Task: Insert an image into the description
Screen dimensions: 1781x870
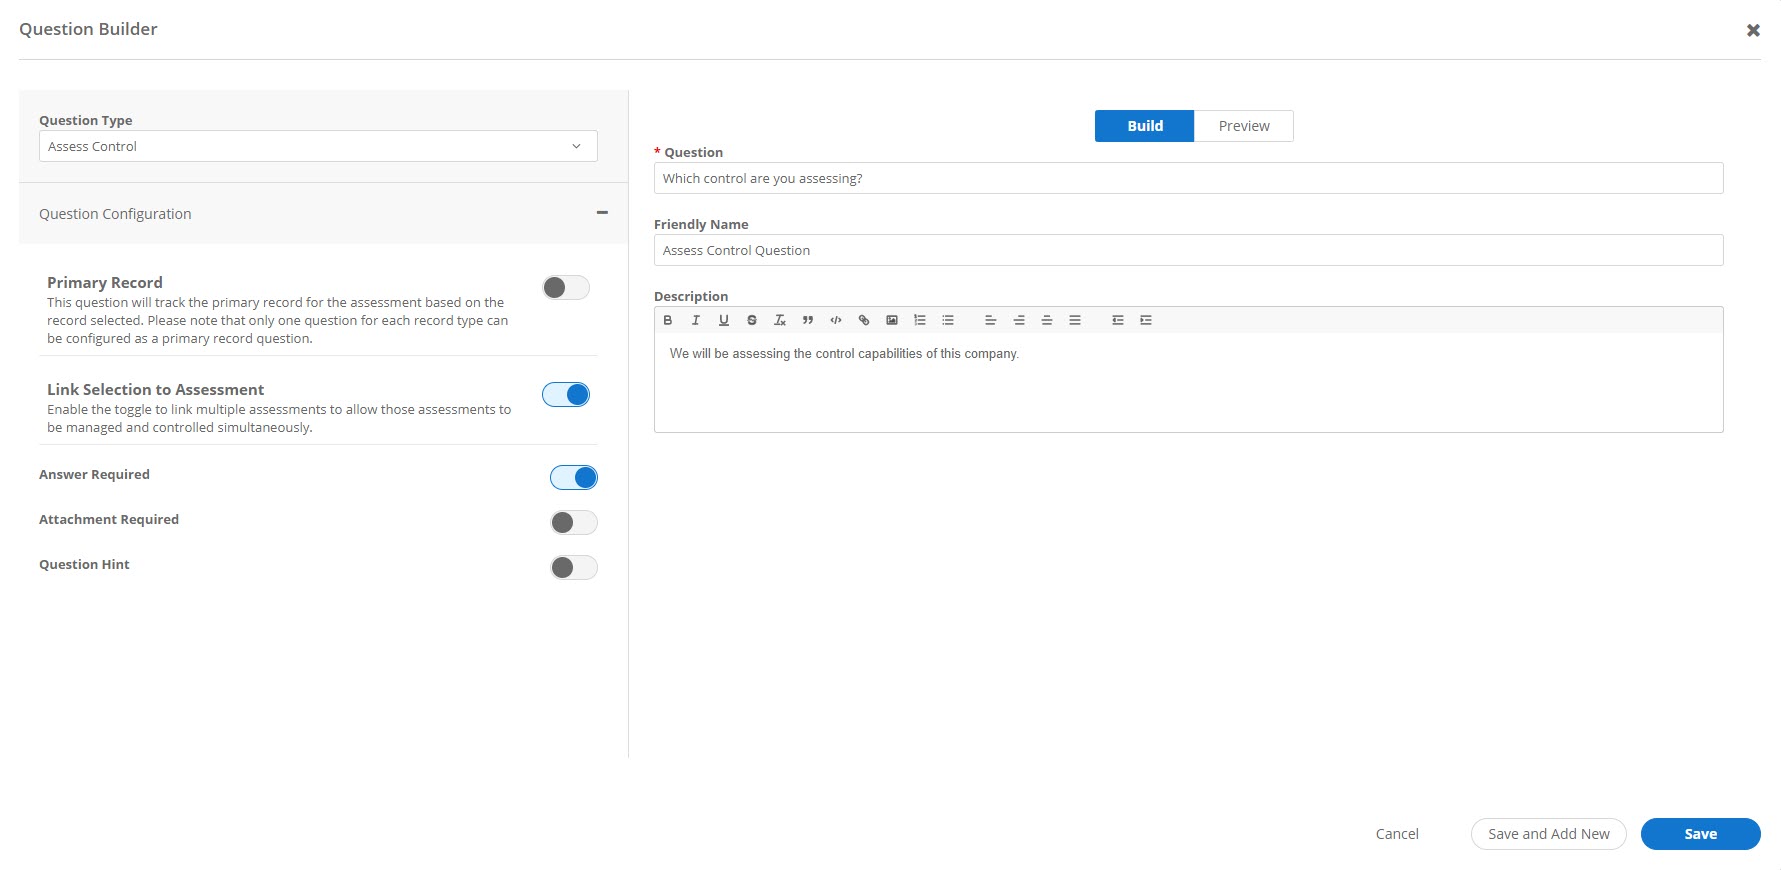Action: click(892, 320)
